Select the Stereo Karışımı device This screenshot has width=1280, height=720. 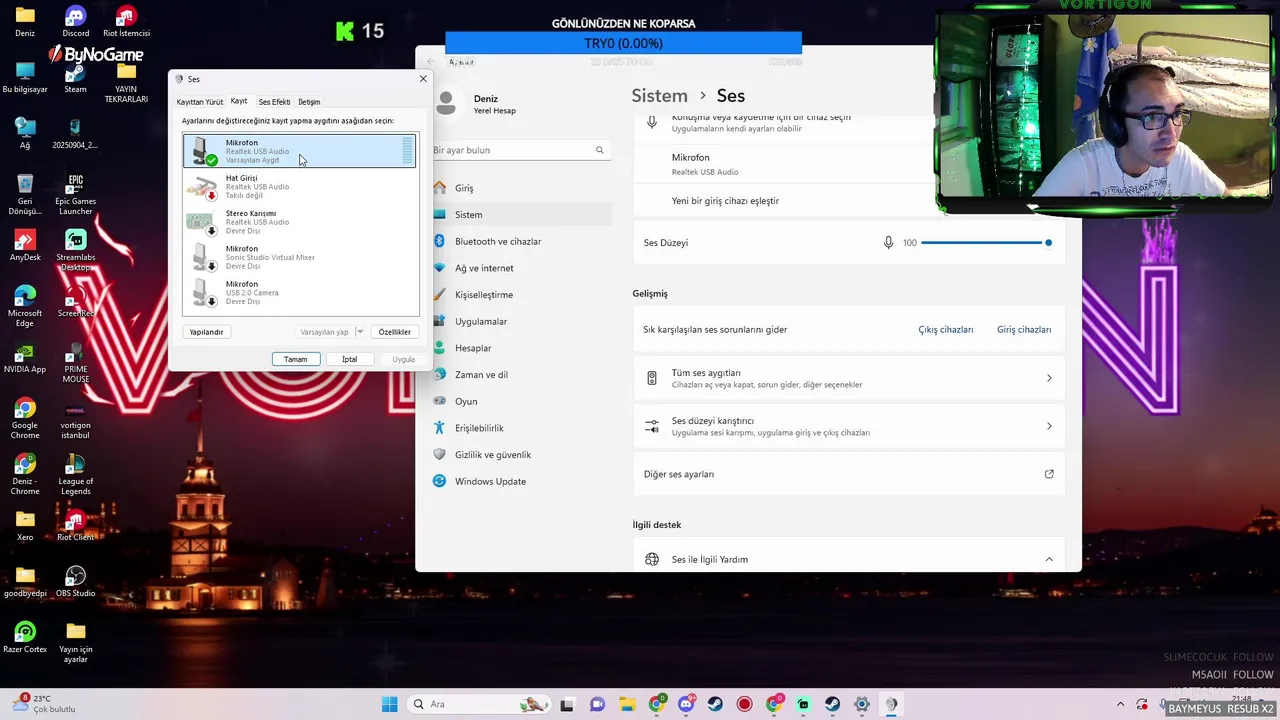299,222
